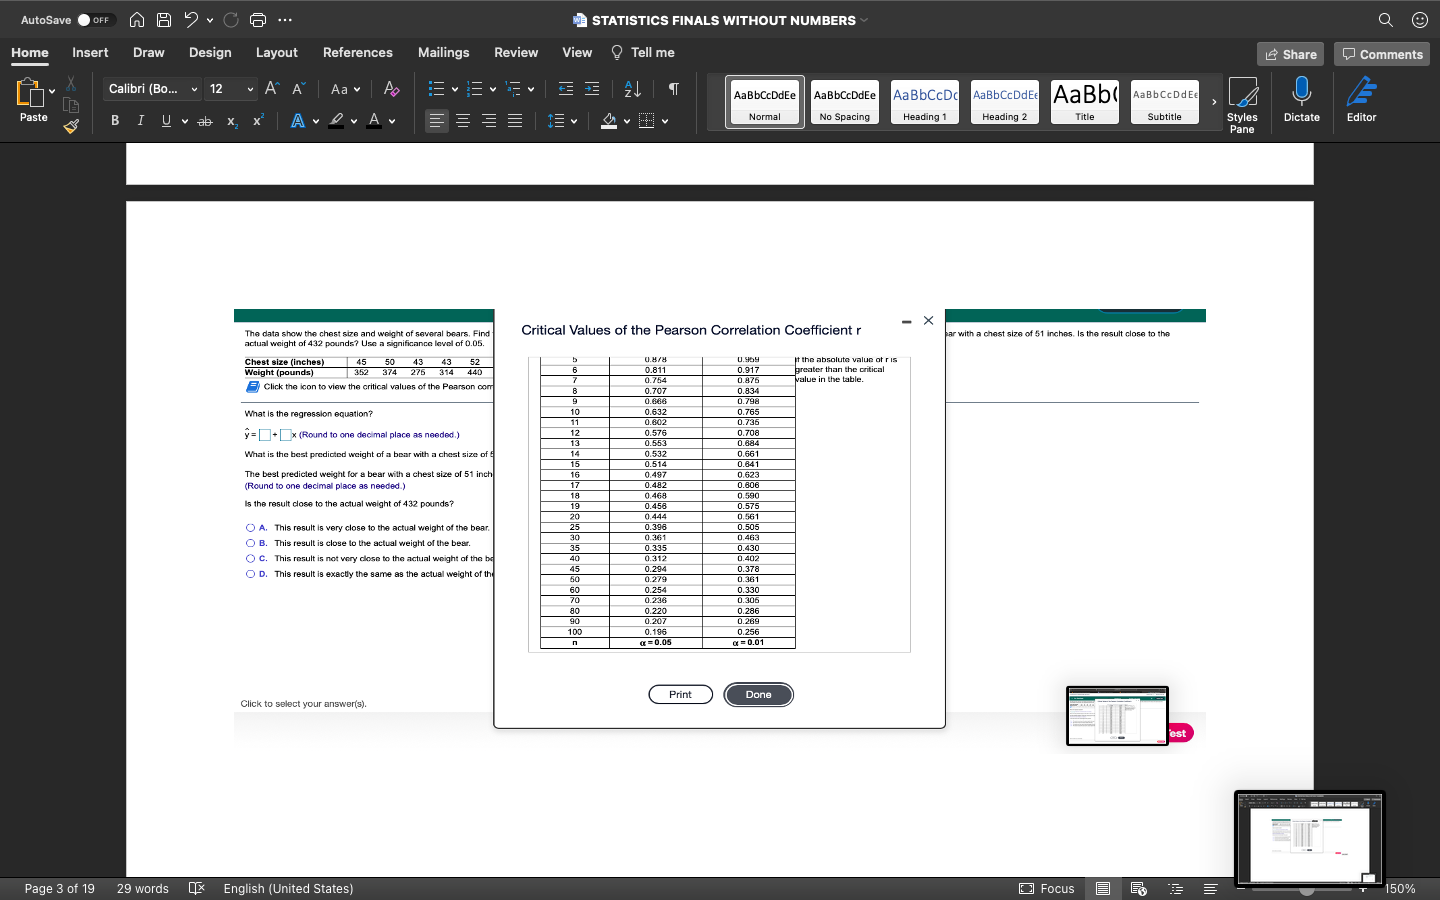Click the Bullets list icon
The height and width of the screenshot is (900, 1440).
437,89
